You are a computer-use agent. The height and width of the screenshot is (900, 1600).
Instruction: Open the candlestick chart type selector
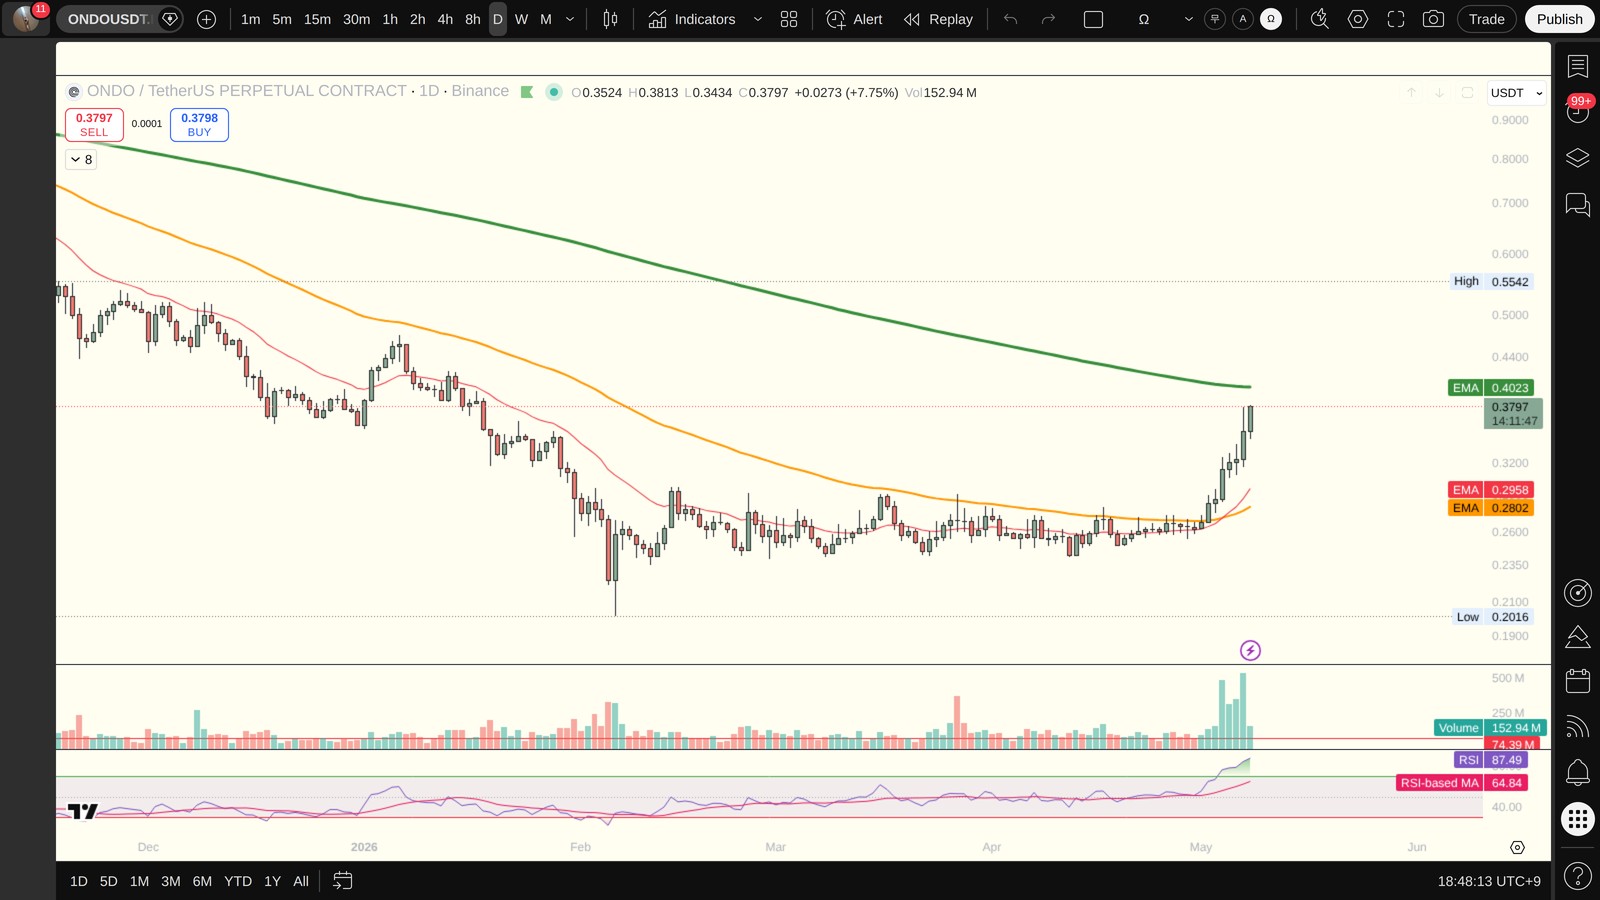pyautogui.click(x=610, y=19)
